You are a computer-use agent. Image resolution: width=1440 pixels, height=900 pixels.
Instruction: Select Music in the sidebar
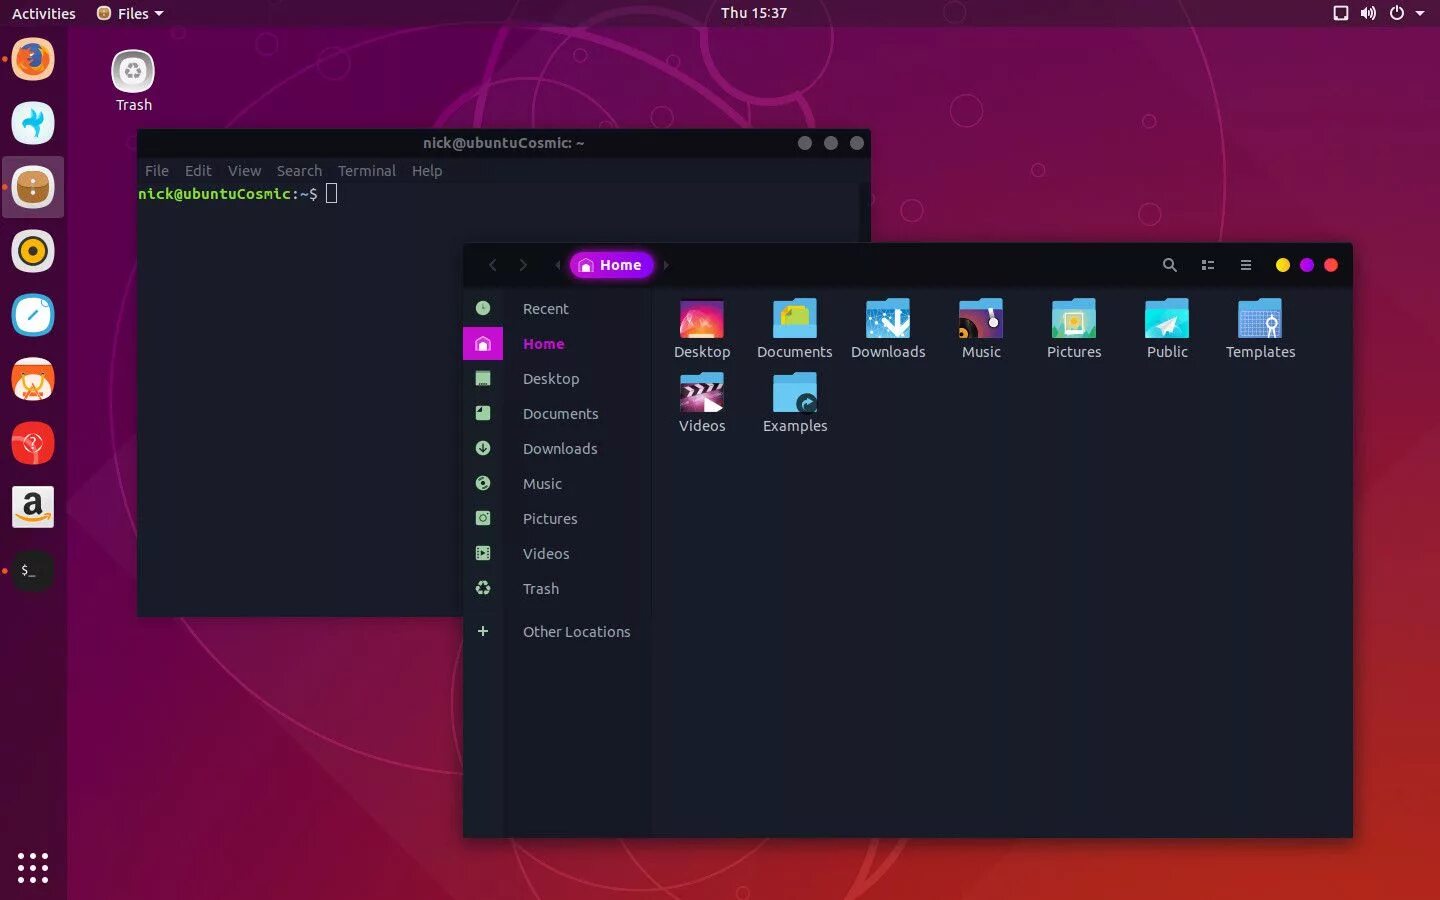pyautogui.click(x=557, y=484)
